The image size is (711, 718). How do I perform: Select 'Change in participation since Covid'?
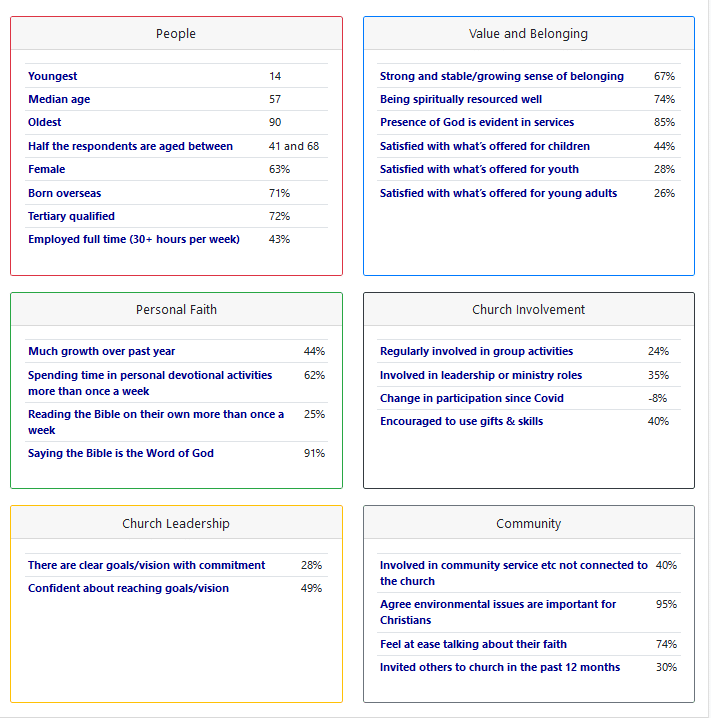[472, 398]
